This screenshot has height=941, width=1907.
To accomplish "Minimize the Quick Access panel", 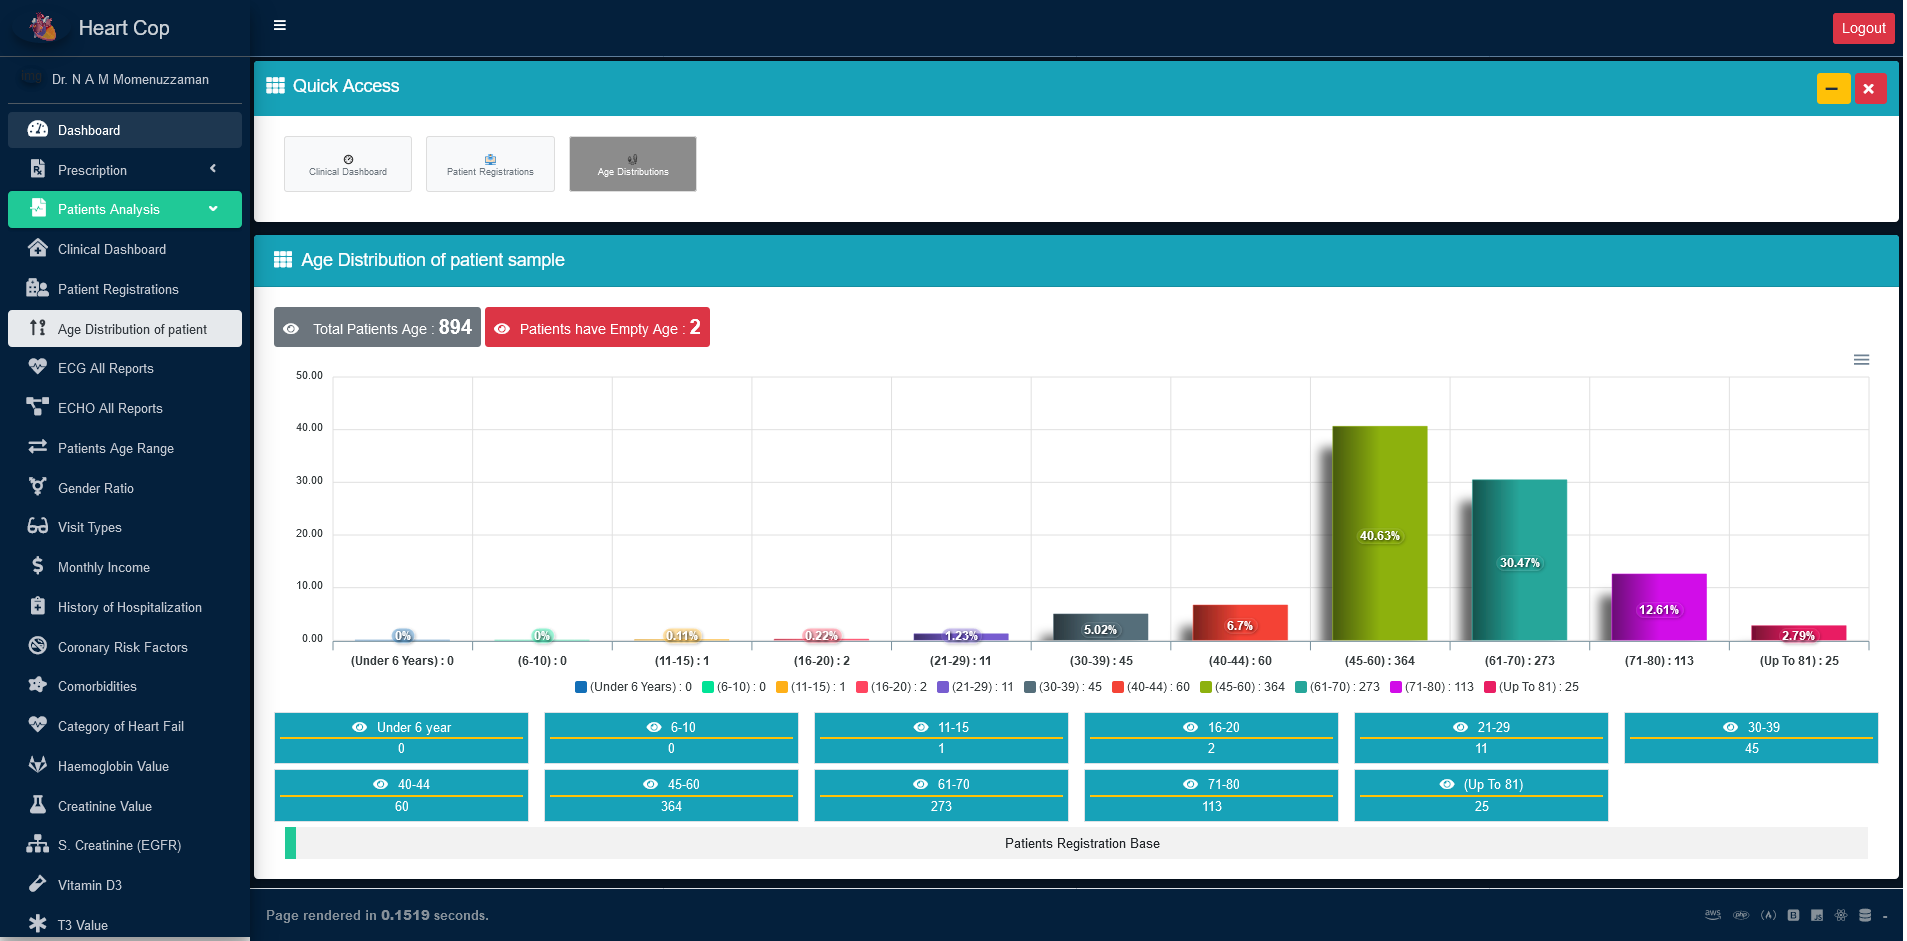I will coord(1833,88).
